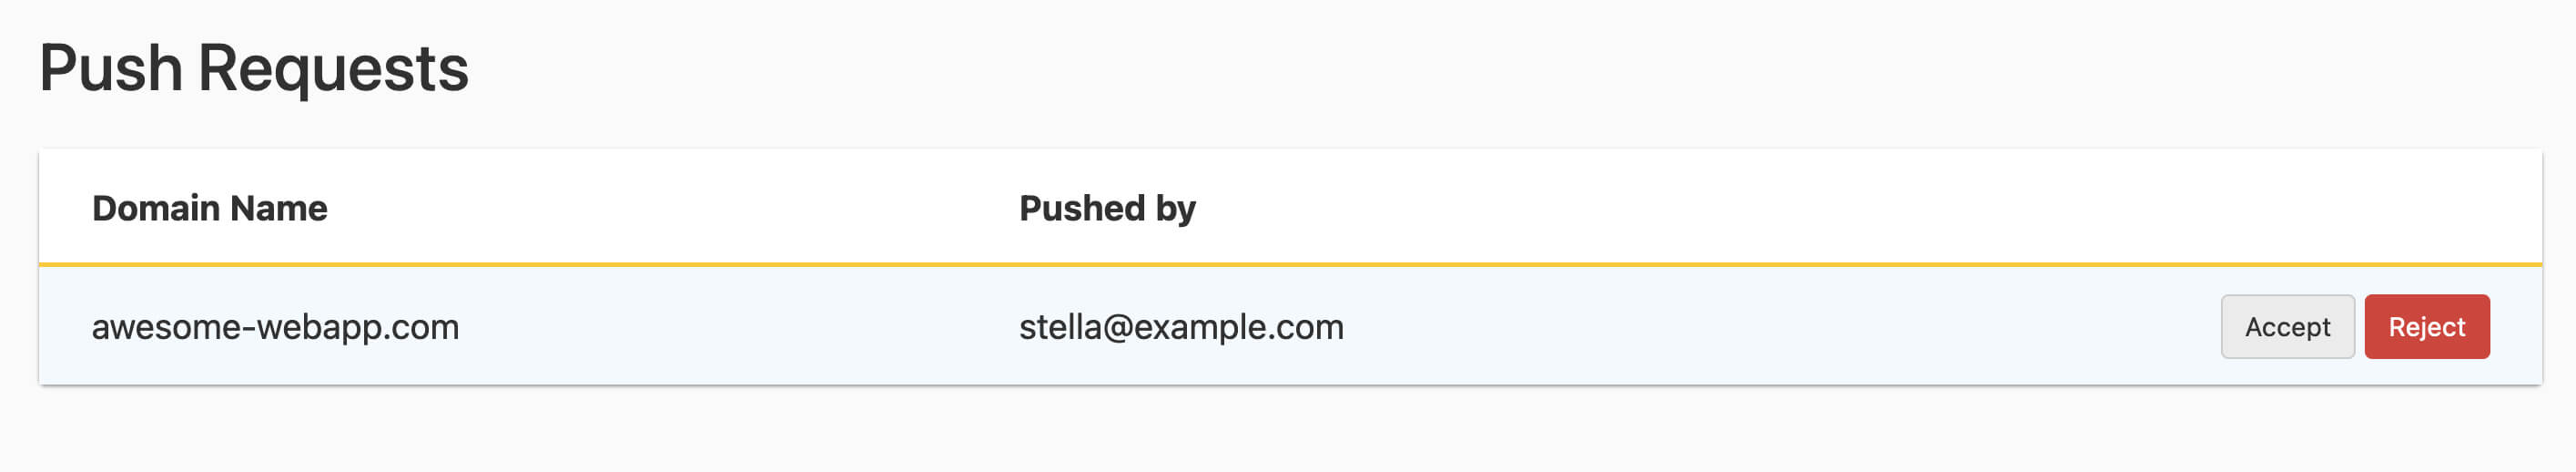Click the word "Requests" in the title

tap(333, 69)
